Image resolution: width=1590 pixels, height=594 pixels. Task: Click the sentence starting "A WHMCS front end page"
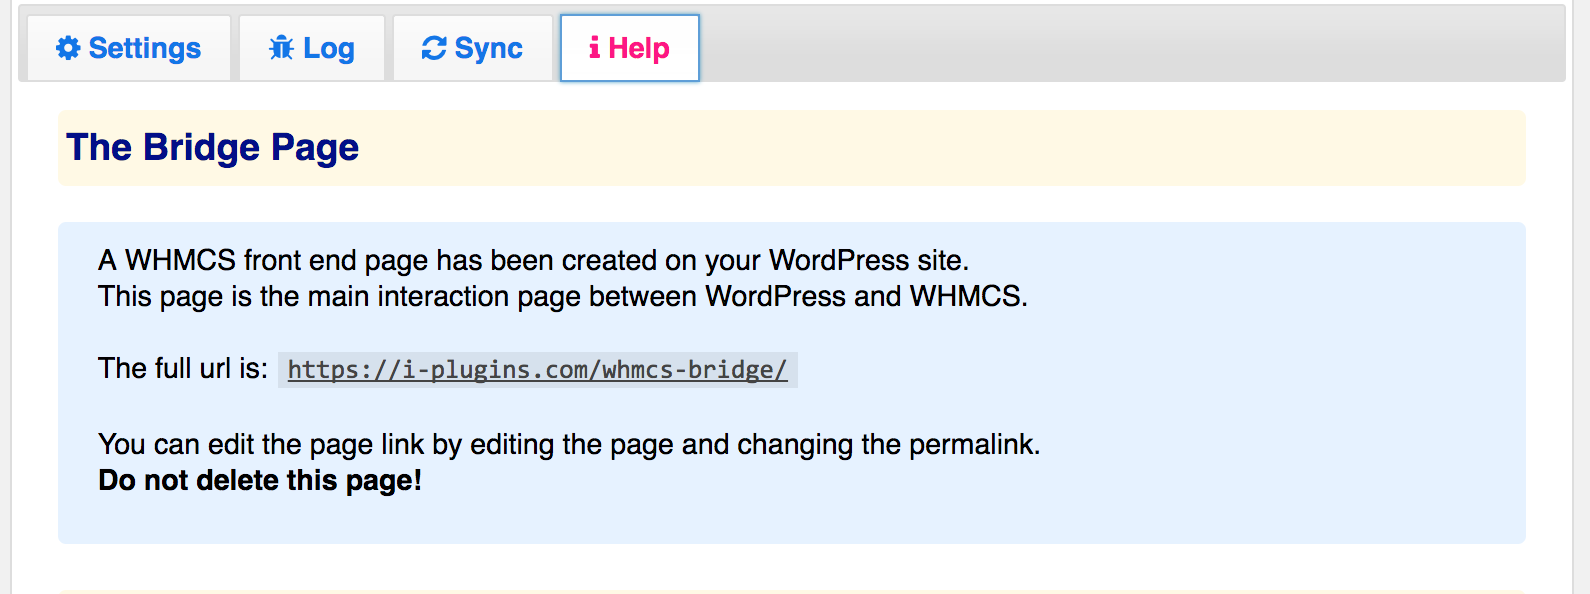[534, 260]
